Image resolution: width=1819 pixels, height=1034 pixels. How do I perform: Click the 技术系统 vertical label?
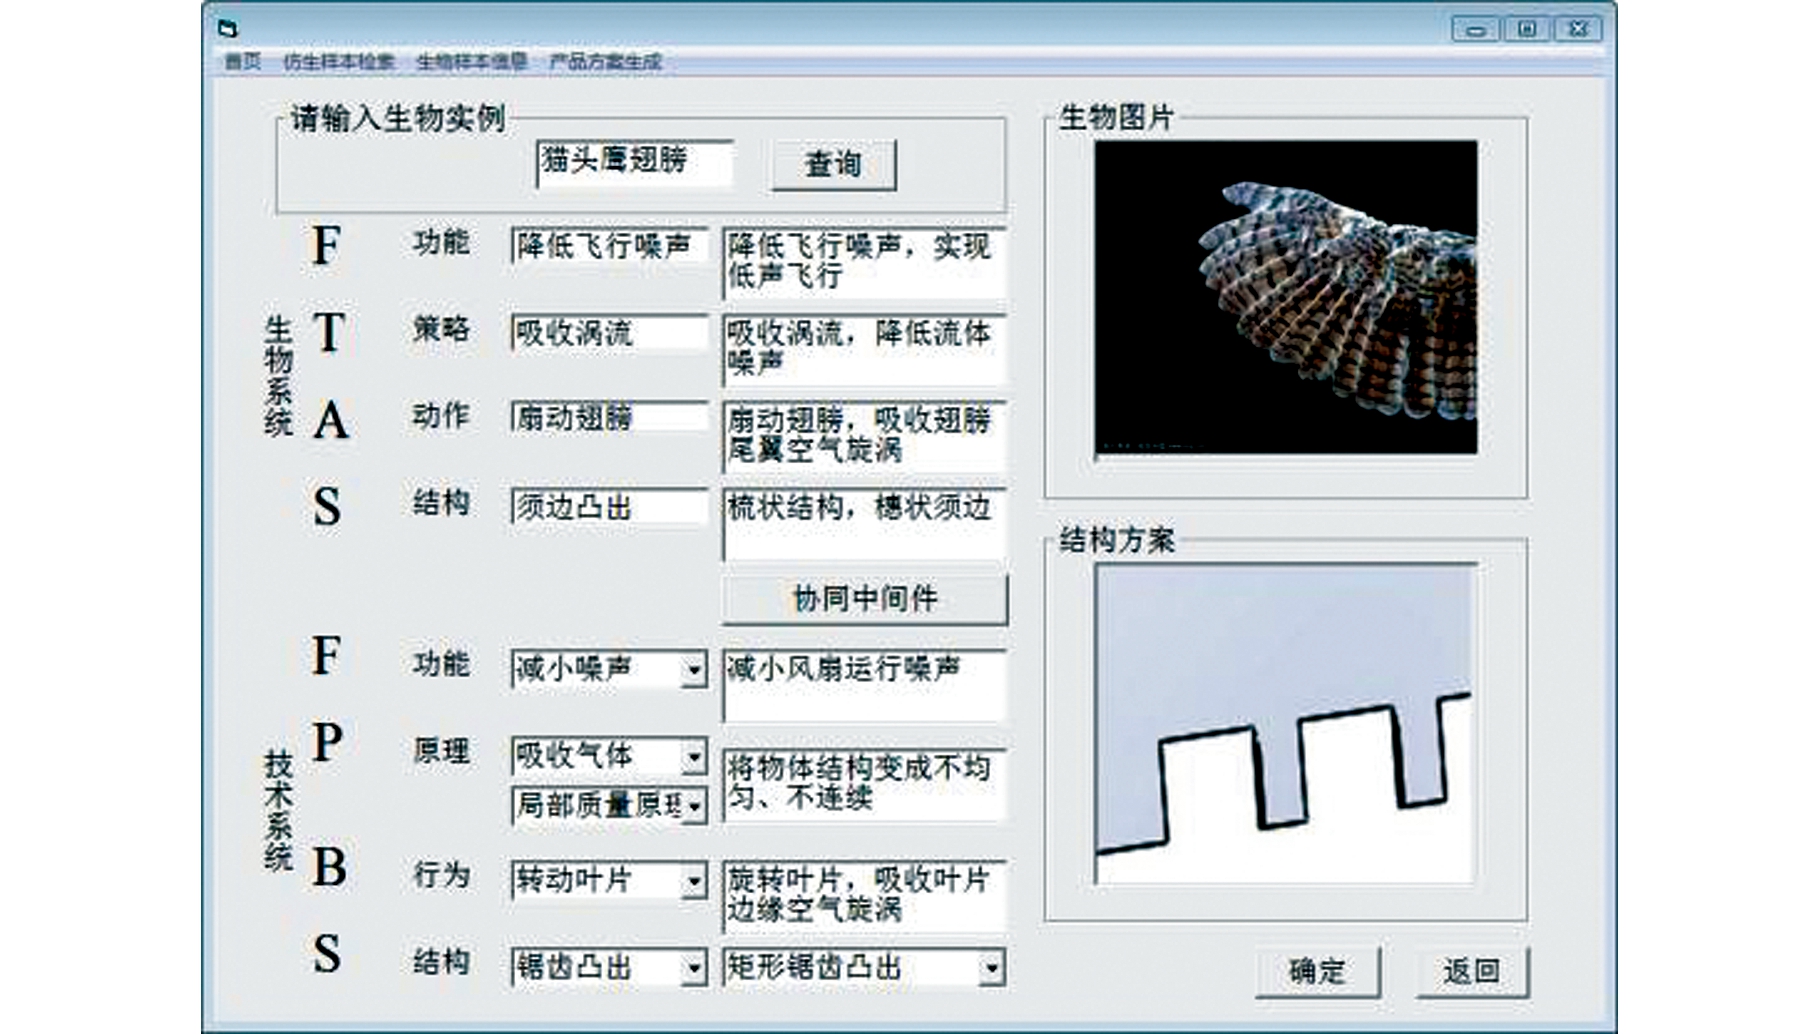[x=279, y=811]
